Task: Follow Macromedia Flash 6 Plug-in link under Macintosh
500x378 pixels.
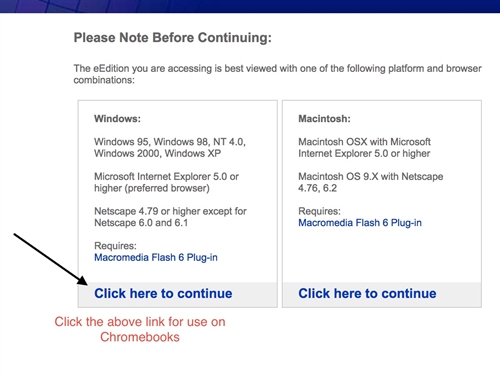Action: (x=360, y=223)
